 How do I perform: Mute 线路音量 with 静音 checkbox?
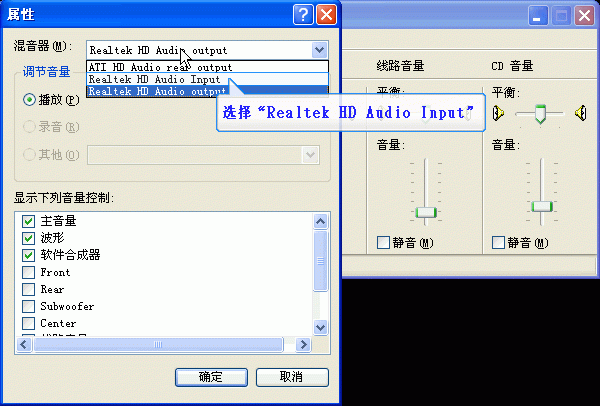[x=383, y=243]
